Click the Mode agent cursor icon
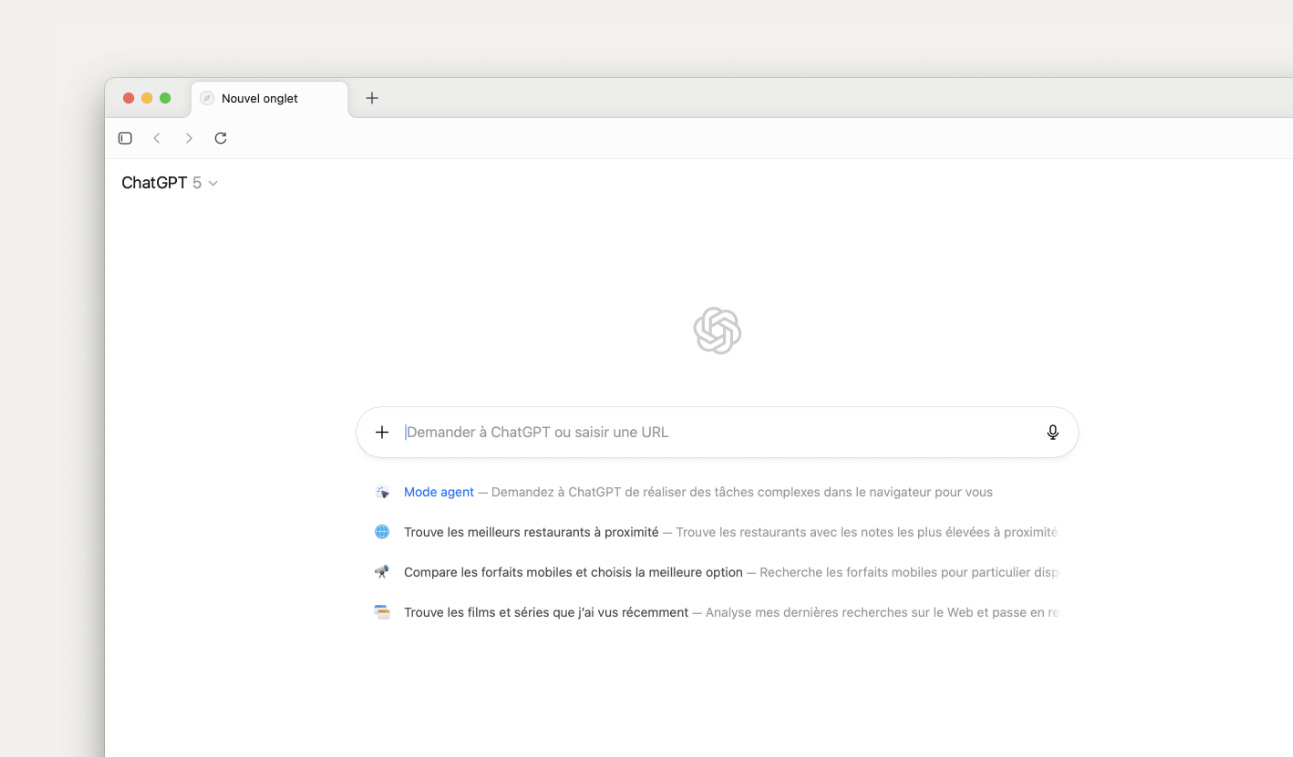This screenshot has height=757, width=1293. pyautogui.click(x=382, y=492)
